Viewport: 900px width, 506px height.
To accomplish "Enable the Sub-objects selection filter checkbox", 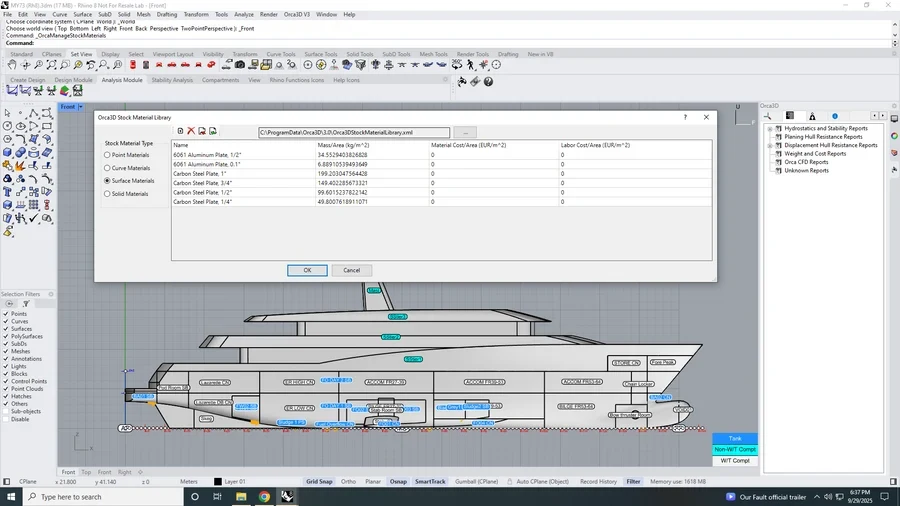I will point(6,411).
